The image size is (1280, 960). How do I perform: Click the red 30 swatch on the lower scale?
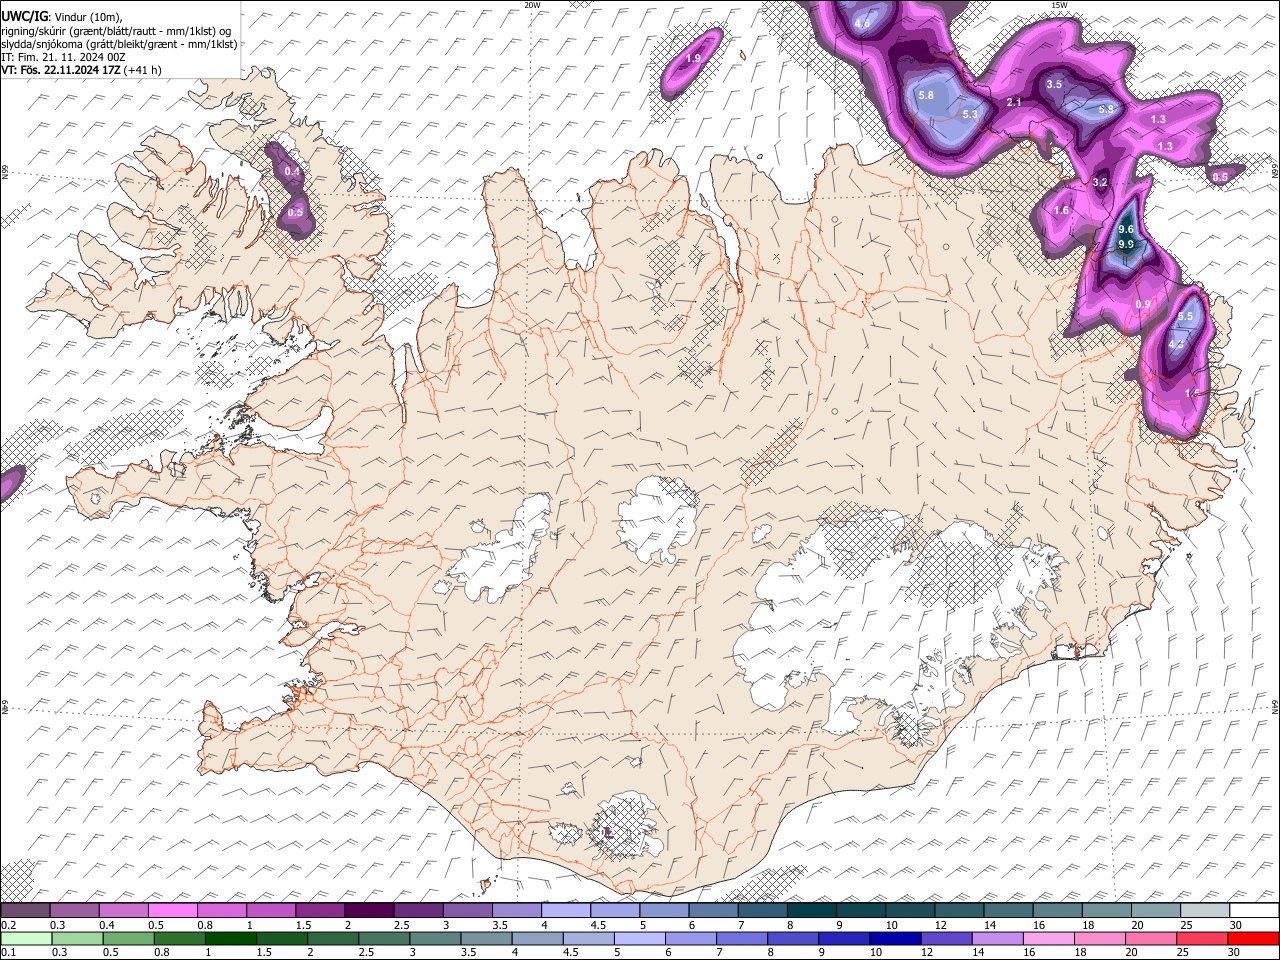click(x=1254, y=938)
